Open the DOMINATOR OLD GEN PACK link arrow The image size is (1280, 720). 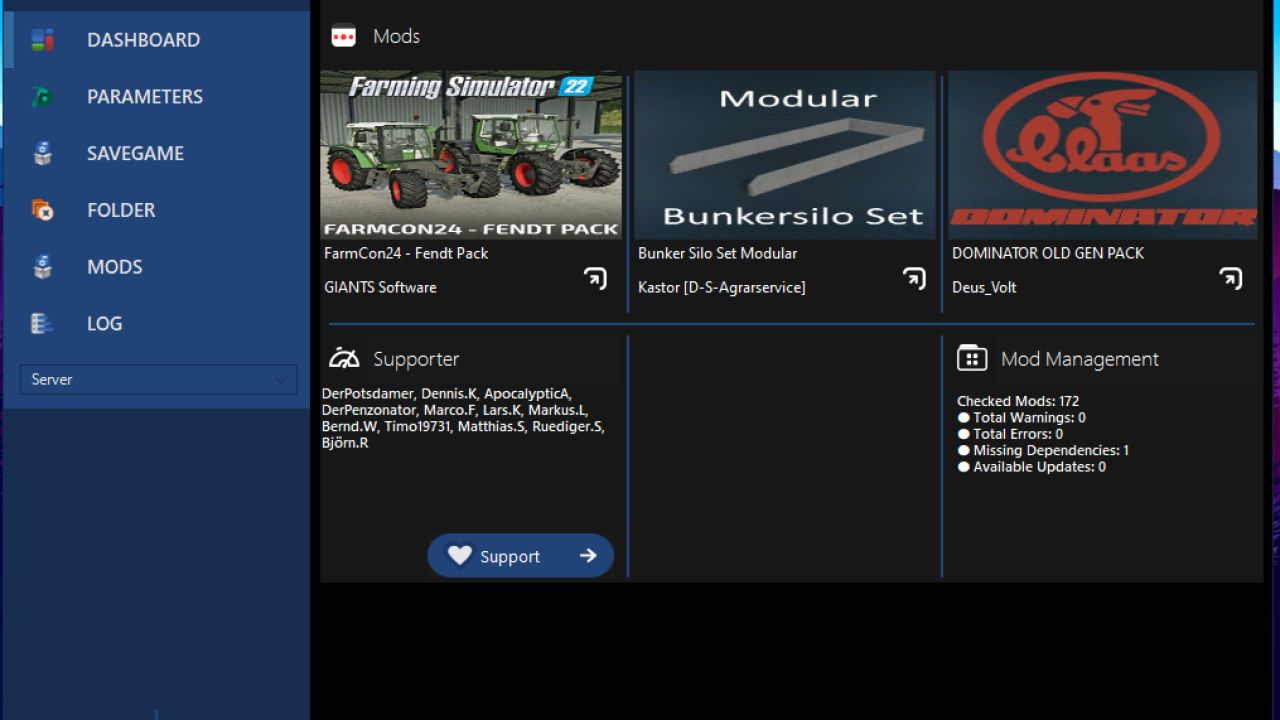(x=1231, y=278)
